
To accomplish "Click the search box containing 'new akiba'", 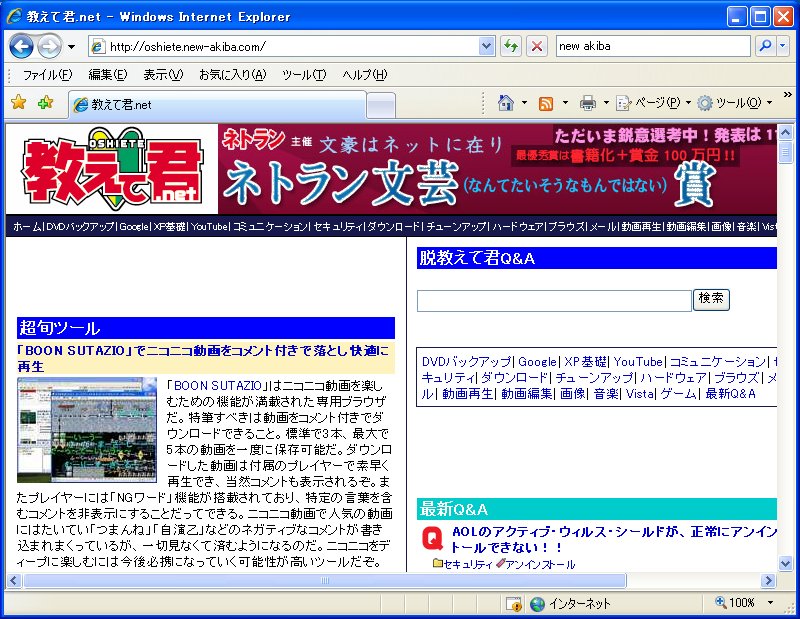I will (653, 46).
